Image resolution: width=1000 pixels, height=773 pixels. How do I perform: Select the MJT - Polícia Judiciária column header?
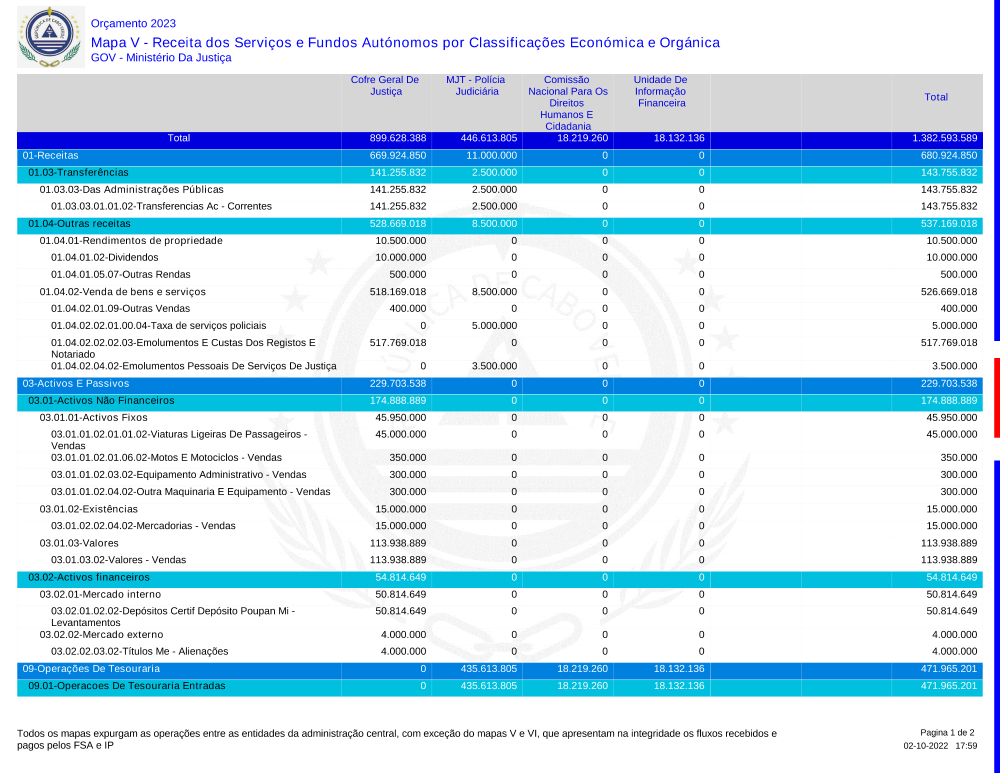475,86
